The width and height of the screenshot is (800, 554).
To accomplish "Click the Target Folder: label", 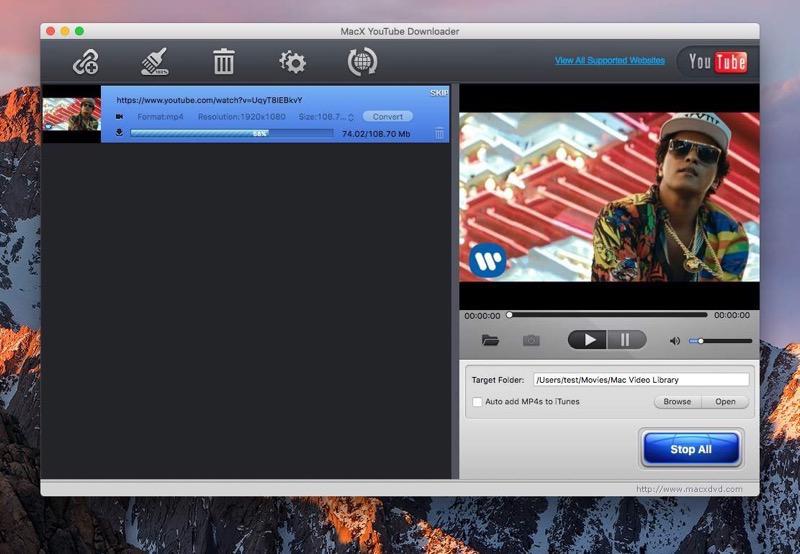I will tap(498, 380).
